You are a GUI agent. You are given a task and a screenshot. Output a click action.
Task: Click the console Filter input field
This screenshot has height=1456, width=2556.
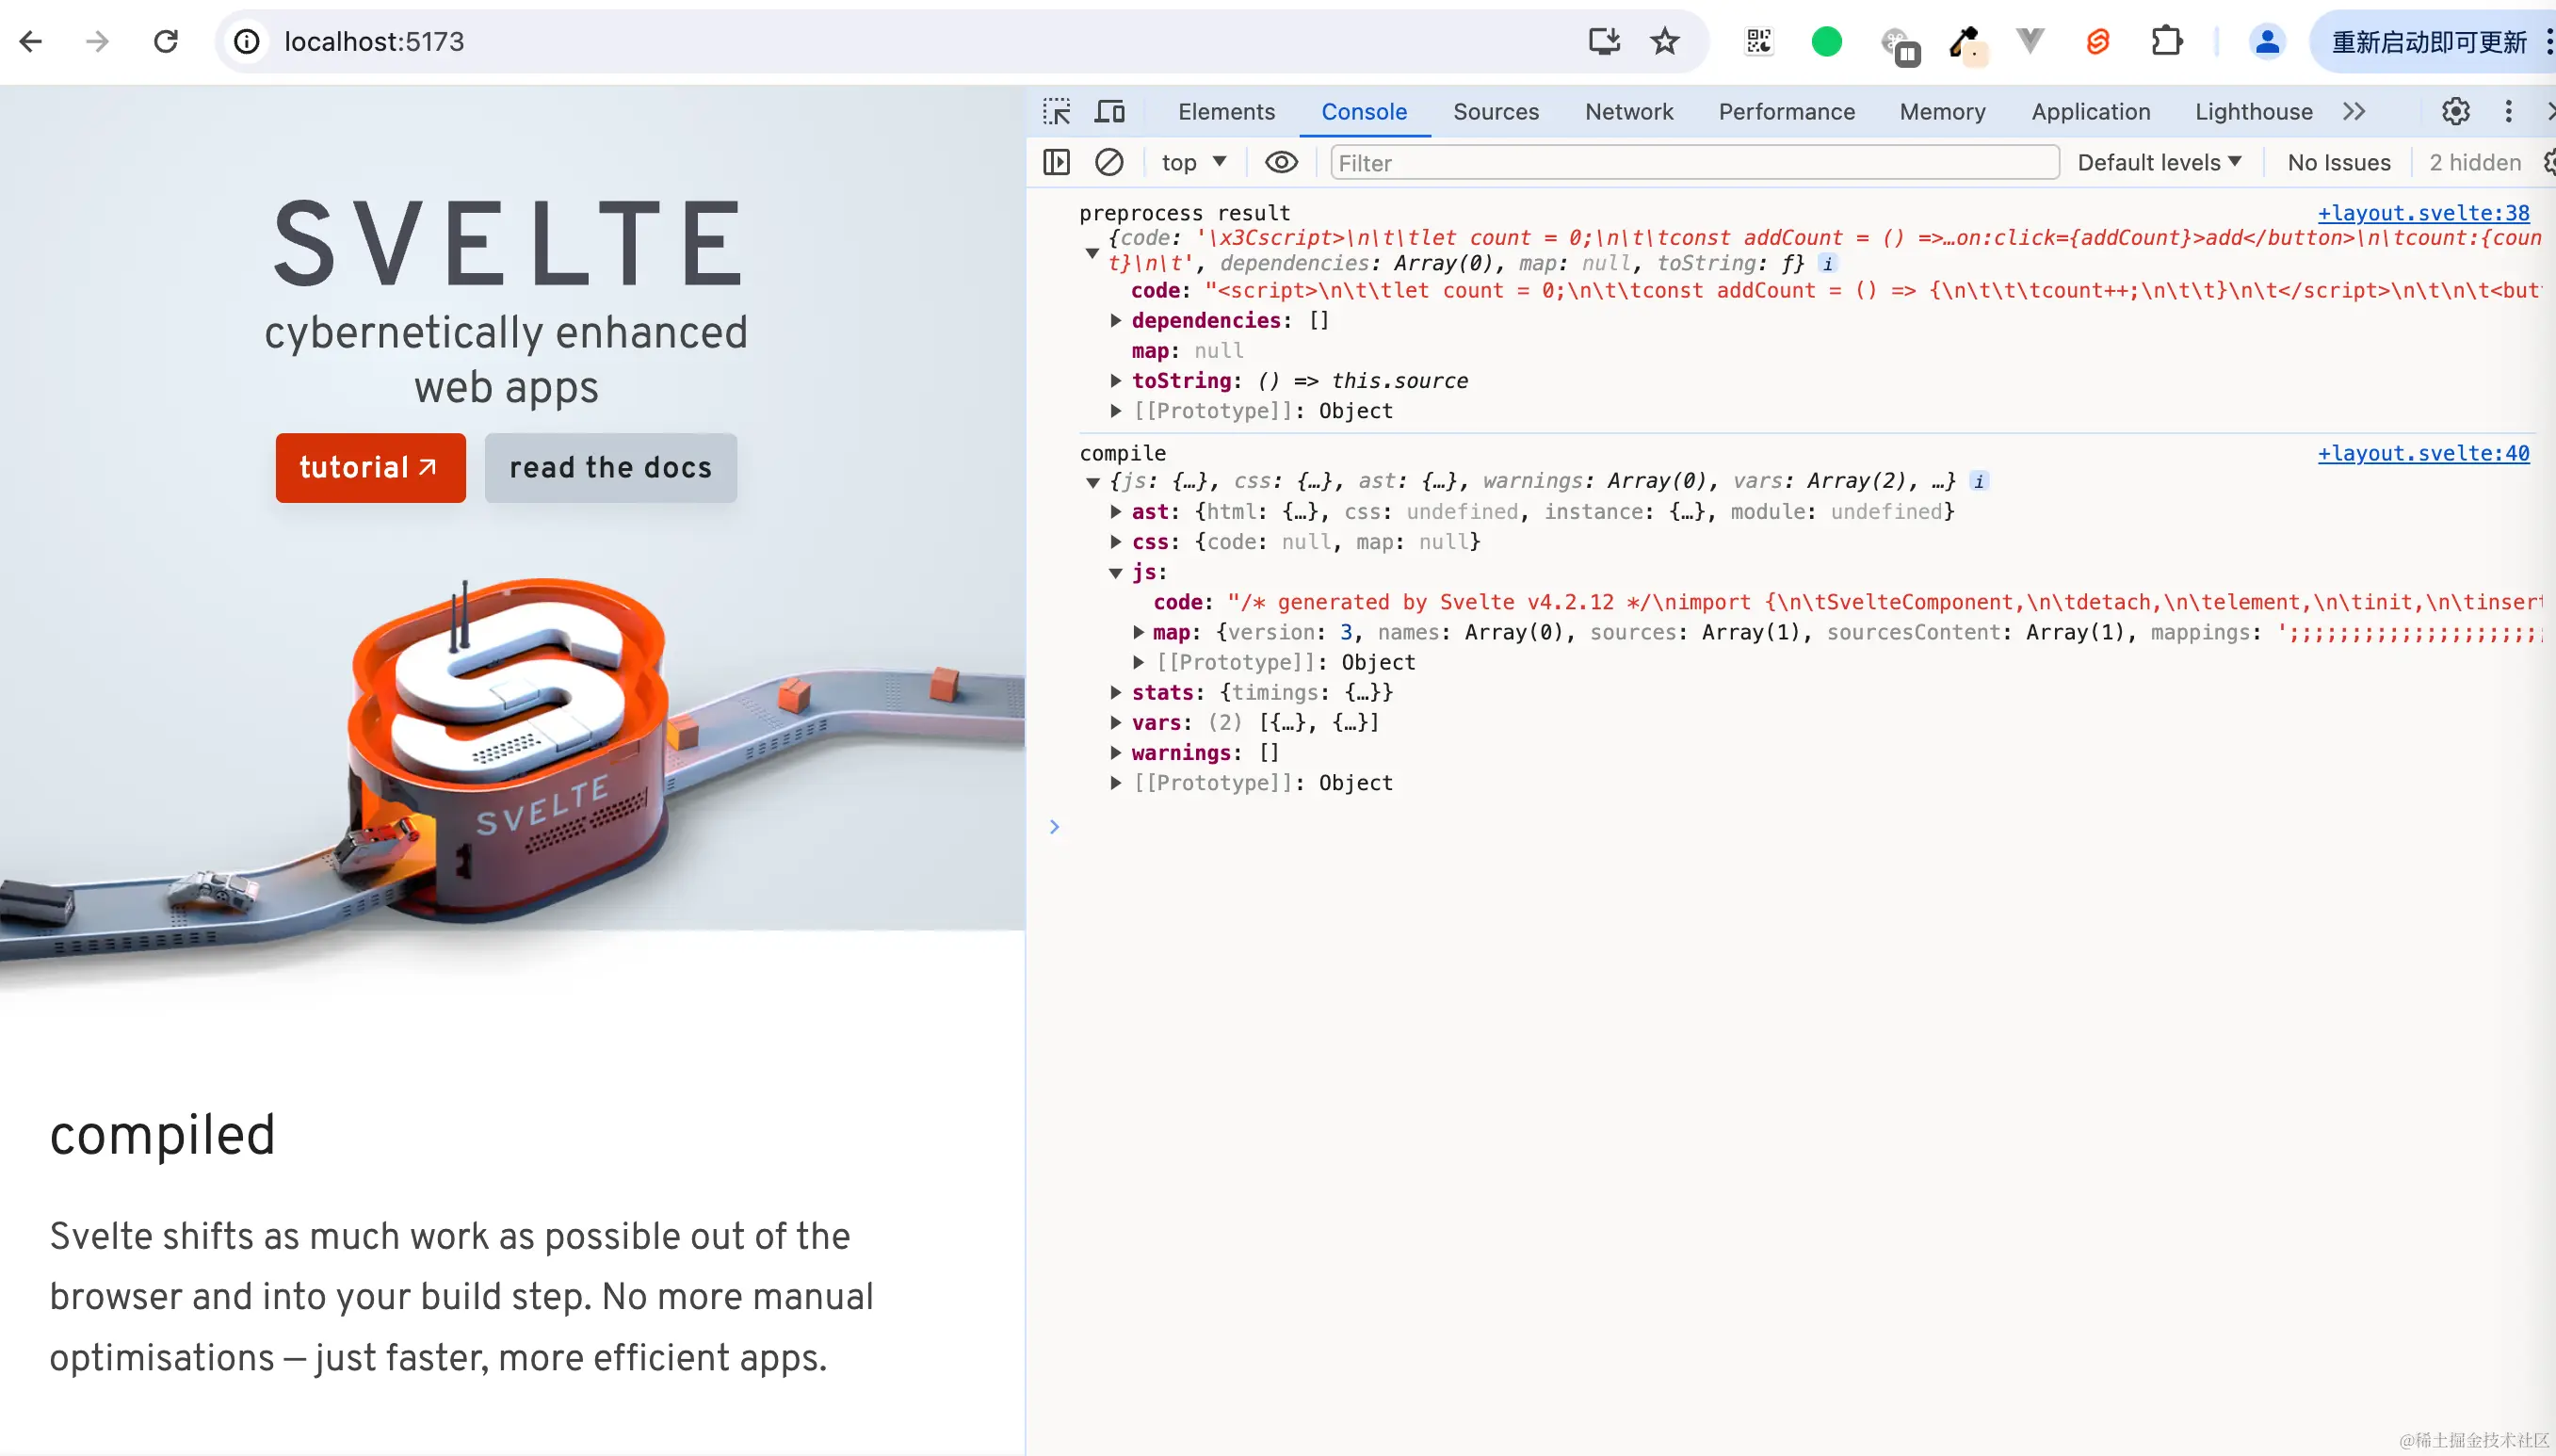pos(1692,162)
